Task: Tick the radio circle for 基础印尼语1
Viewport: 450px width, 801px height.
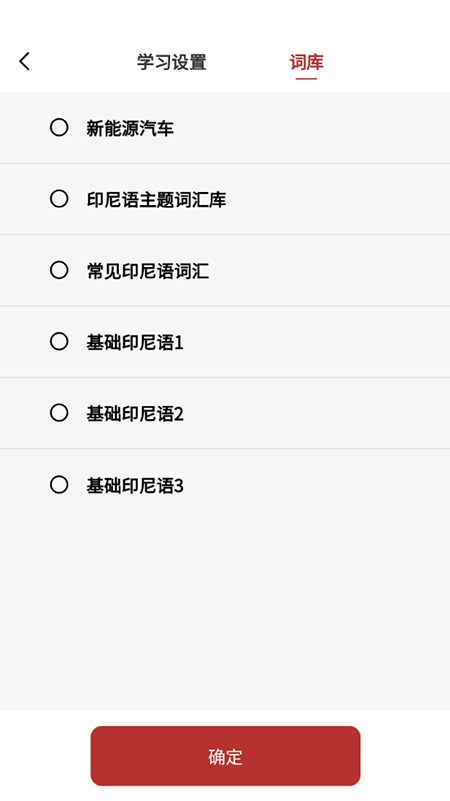Action: click(59, 341)
